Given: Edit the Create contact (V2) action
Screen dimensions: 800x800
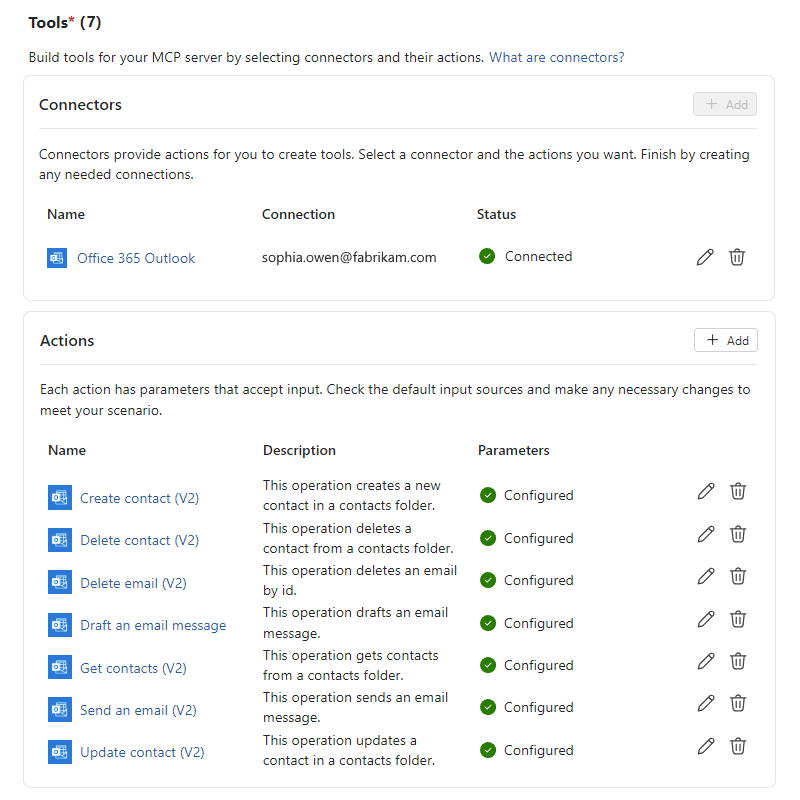Looking at the screenshot, I should (x=706, y=491).
